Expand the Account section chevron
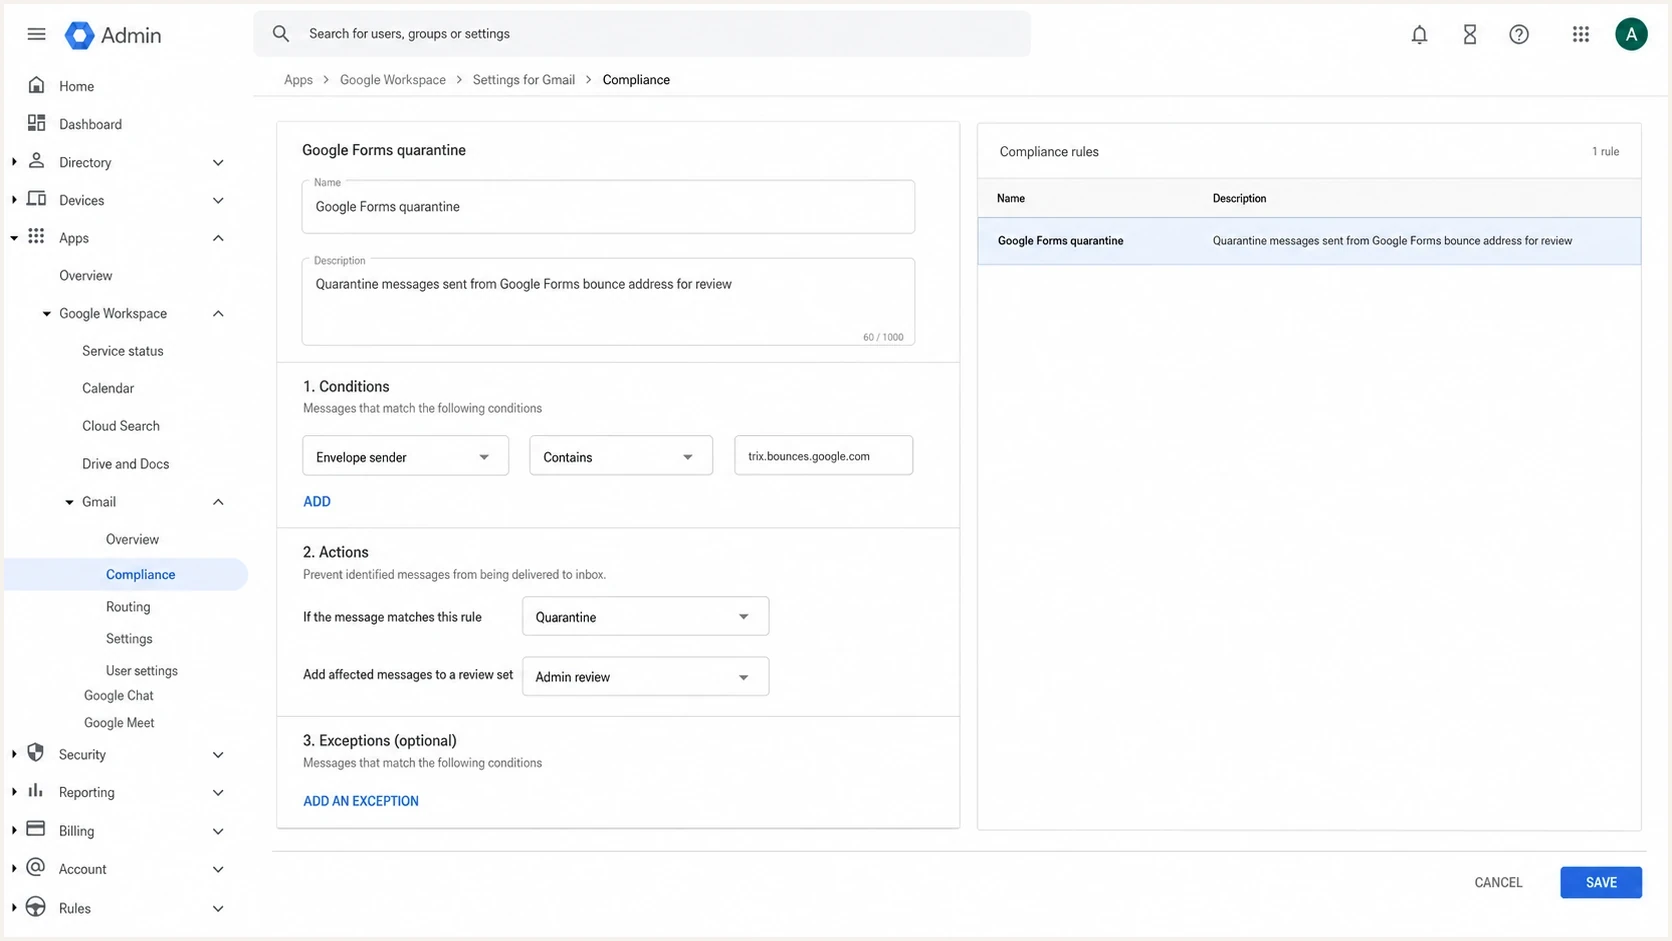The width and height of the screenshot is (1672, 941). (218, 869)
